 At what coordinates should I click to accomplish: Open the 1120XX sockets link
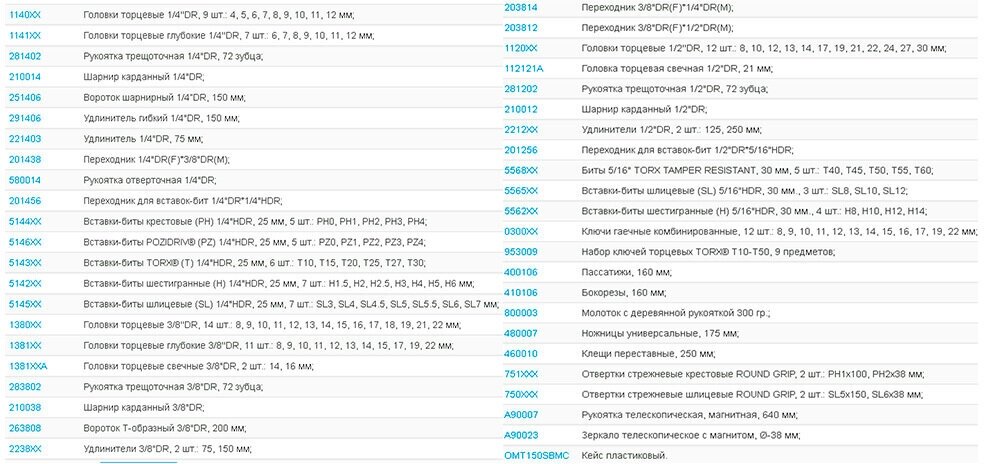[521, 48]
